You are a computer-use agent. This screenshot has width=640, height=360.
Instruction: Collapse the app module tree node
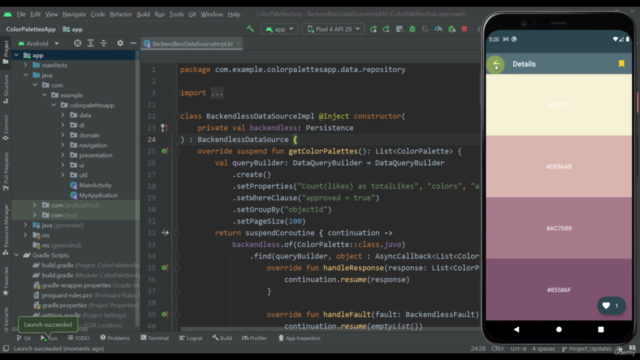coord(16,55)
